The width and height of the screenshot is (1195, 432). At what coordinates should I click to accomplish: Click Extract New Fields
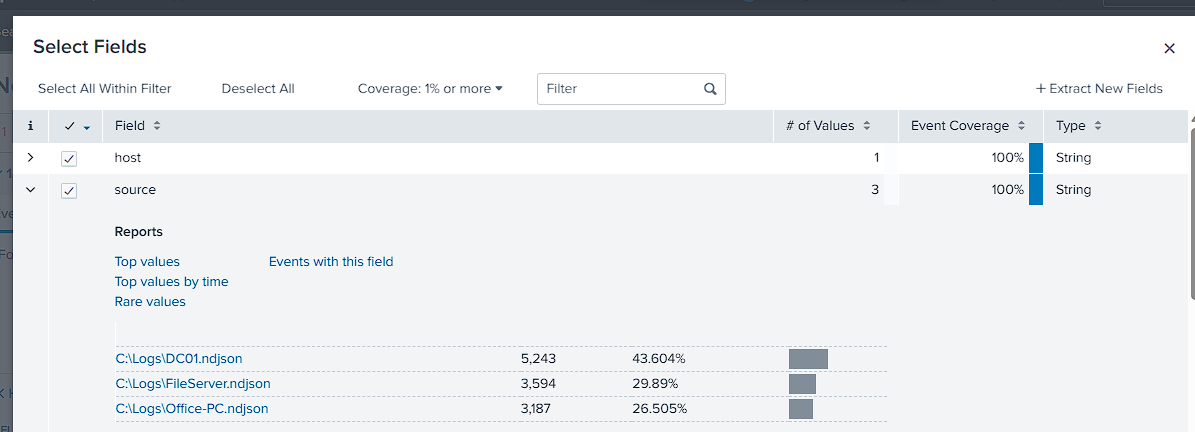[x=1099, y=88]
